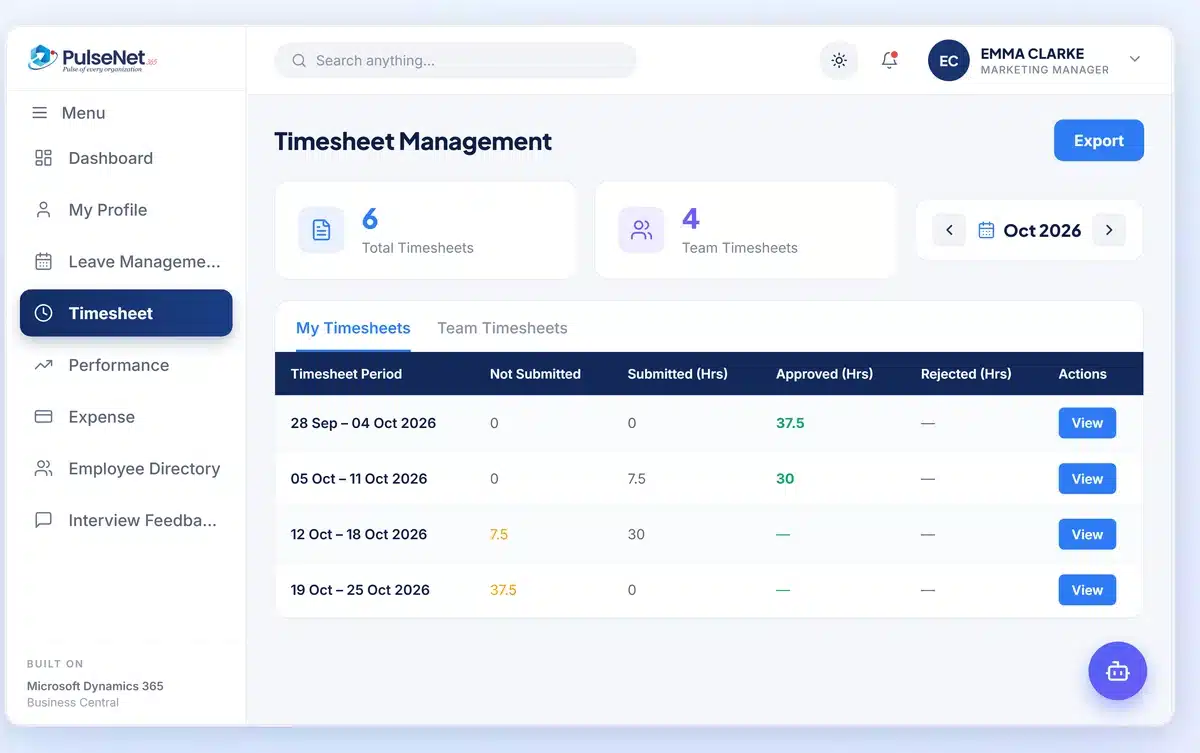1200x753 pixels.
Task: Open Leave Management calendar item
Action: tap(126, 262)
